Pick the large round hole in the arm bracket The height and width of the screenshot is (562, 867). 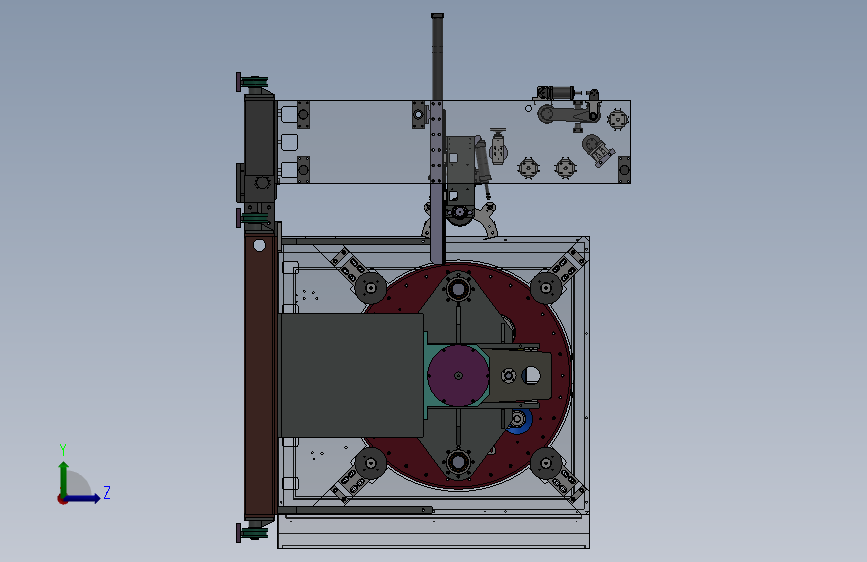(531, 376)
